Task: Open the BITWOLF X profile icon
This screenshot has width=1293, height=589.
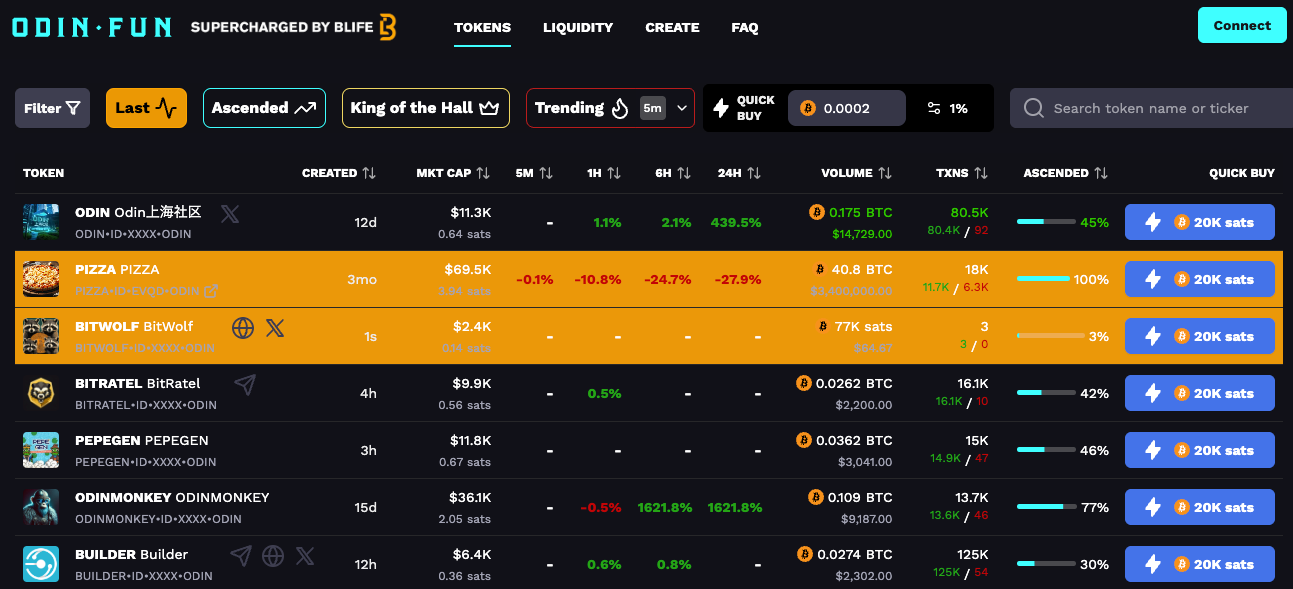Action: 275,328
